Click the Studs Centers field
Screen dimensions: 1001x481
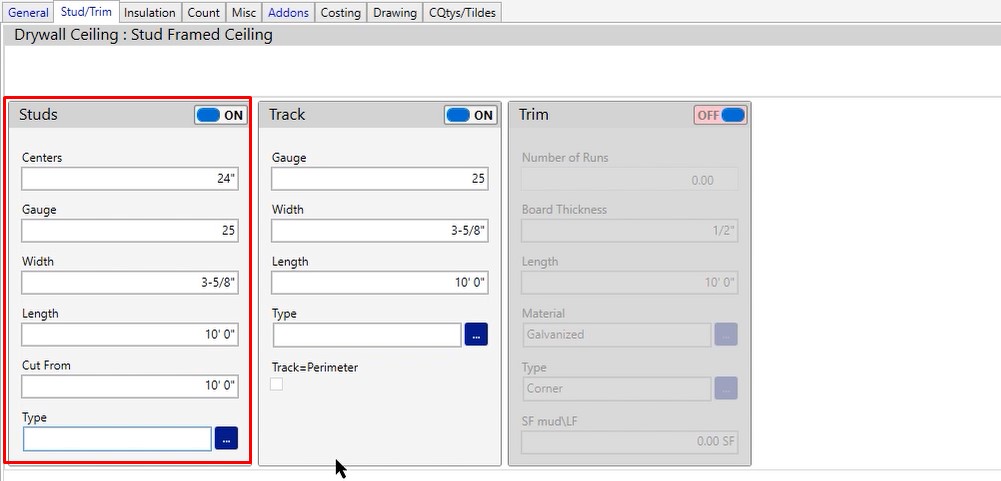click(x=129, y=179)
